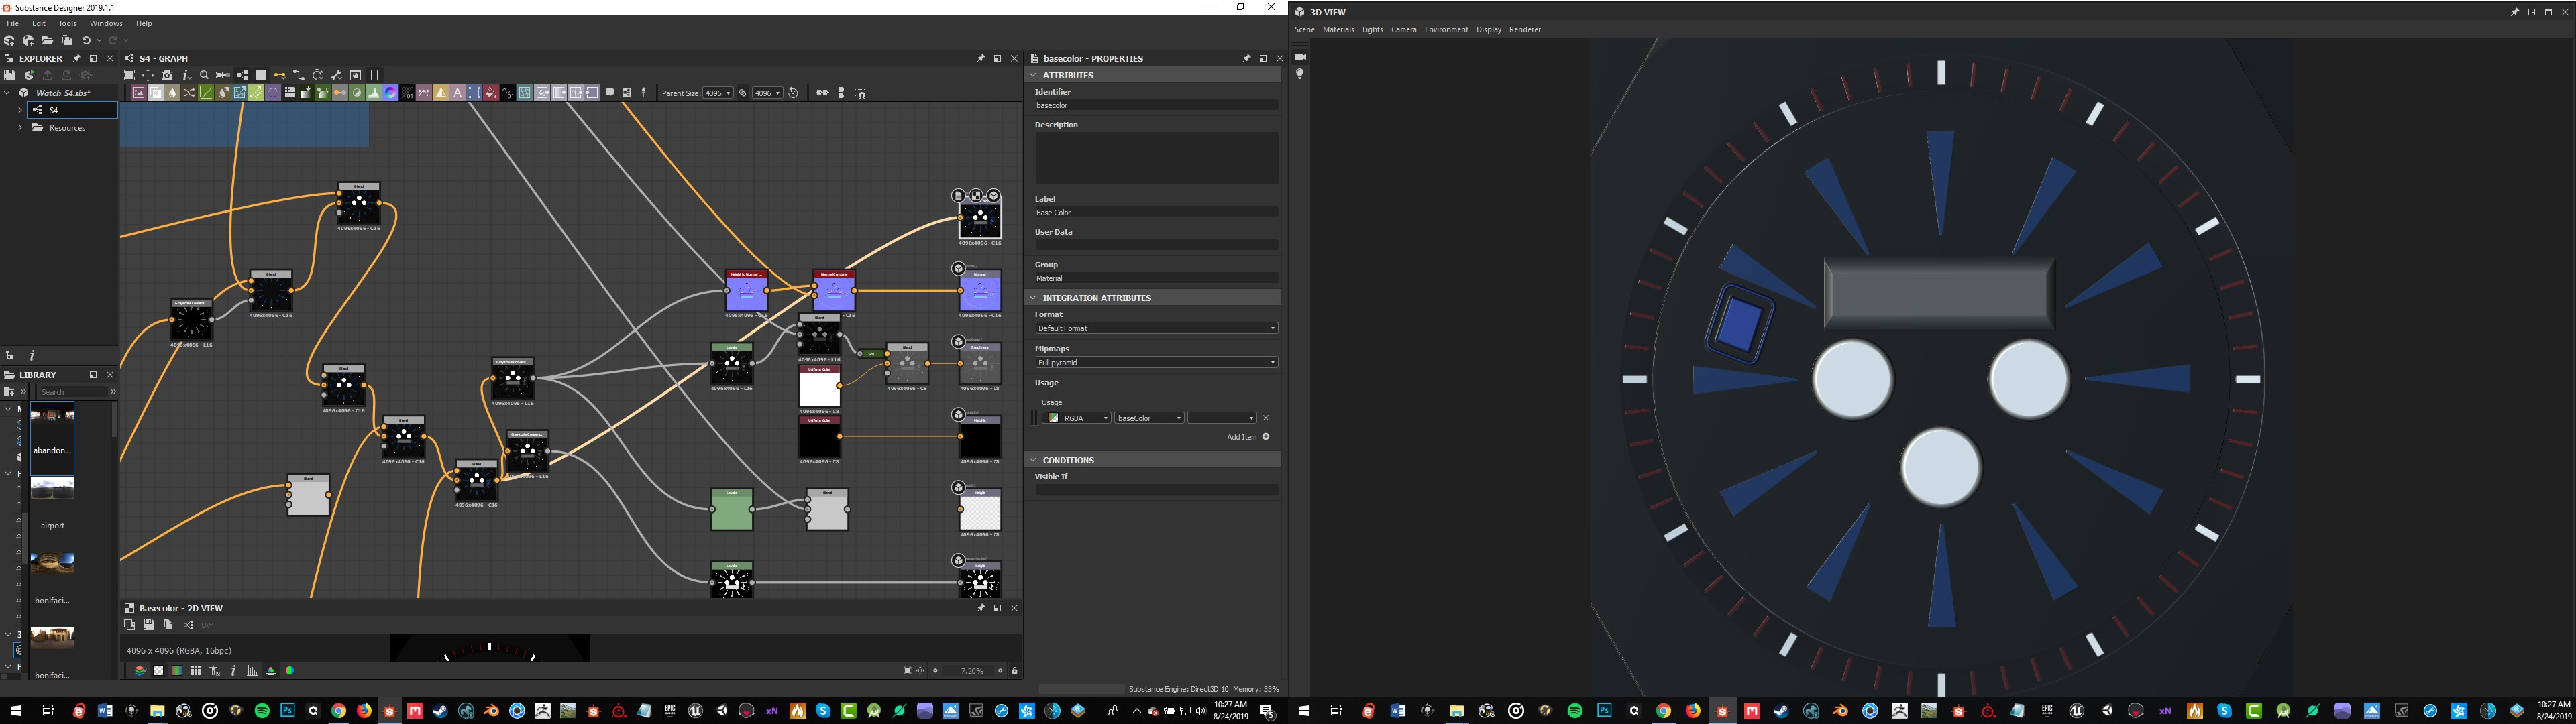Expand the Resources folder in Explorer

20,128
